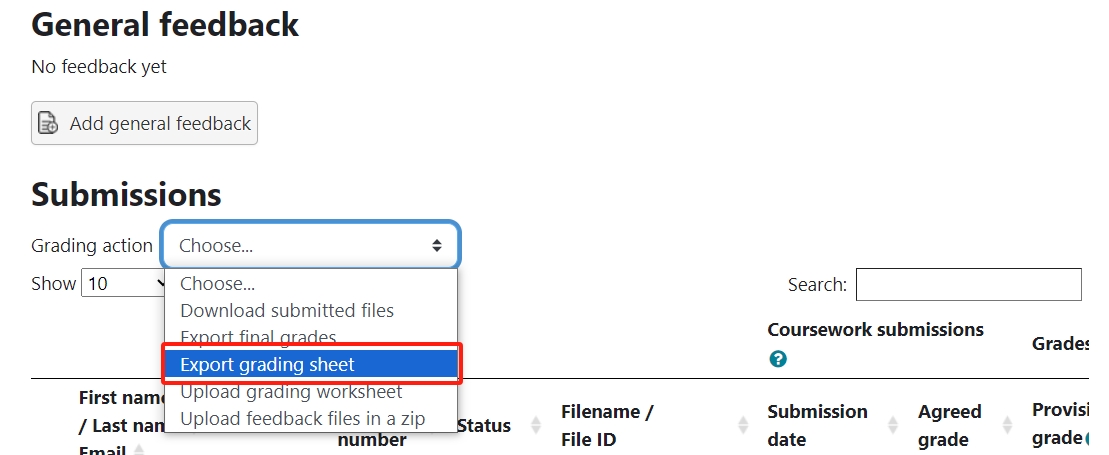Click sort arrows next to Filename / File ID
This screenshot has height=455, width=1109.
click(x=742, y=425)
